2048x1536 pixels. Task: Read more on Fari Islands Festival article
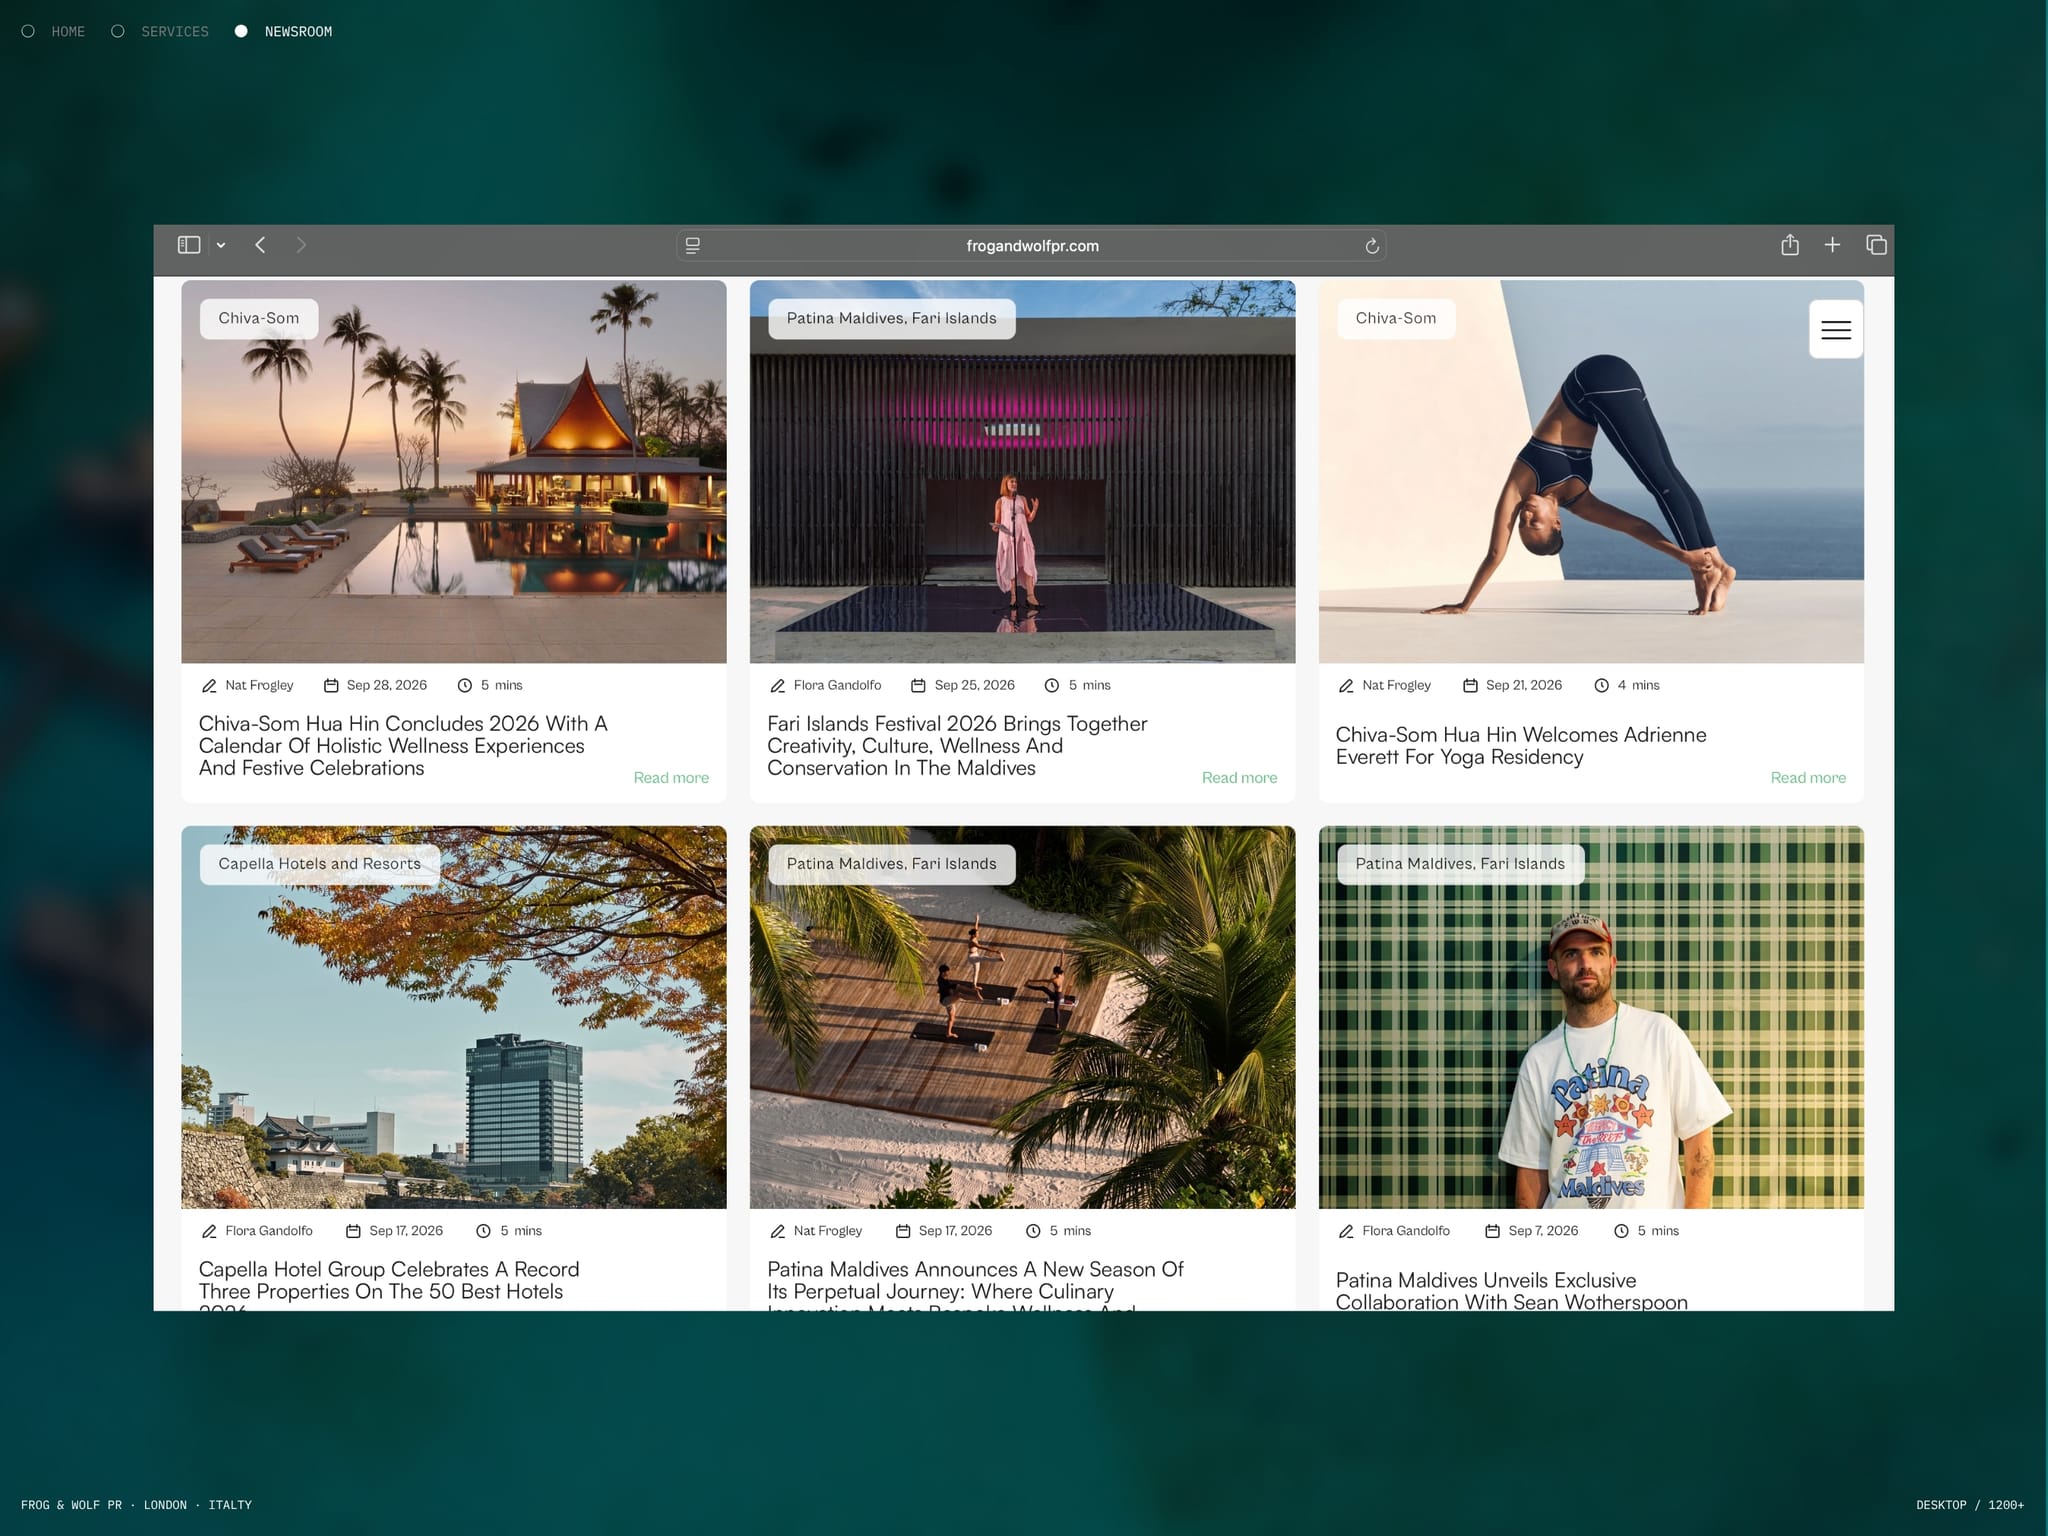tap(1239, 778)
